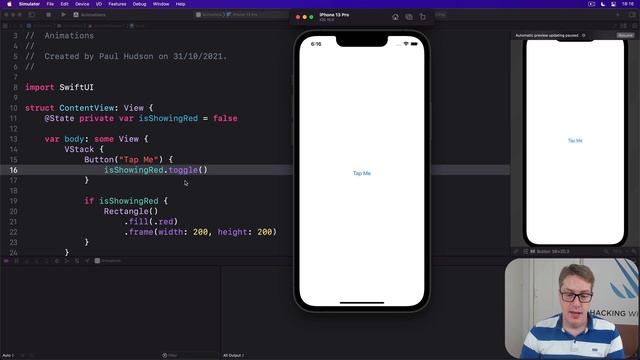
Task: Toggle the Xcode navigator sidebar
Action: [x=32, y=14]
